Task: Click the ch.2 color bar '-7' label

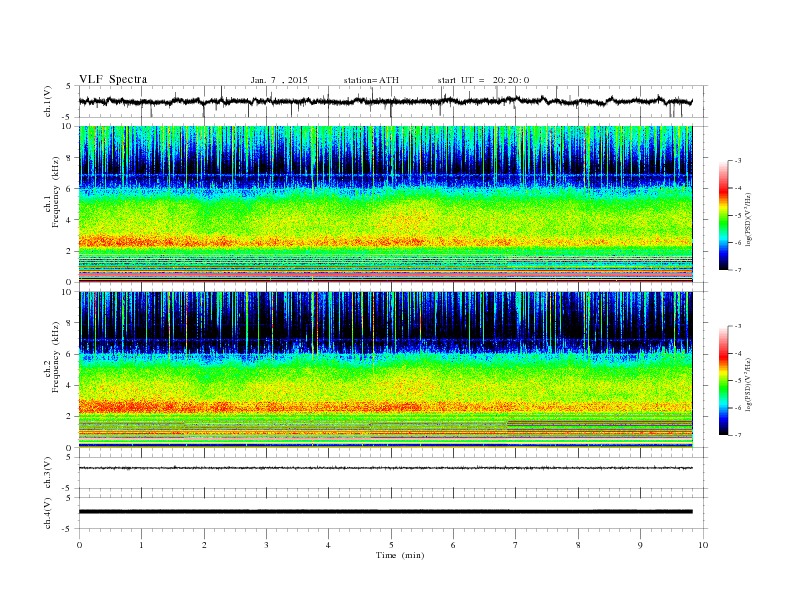Action: point(737,435)
